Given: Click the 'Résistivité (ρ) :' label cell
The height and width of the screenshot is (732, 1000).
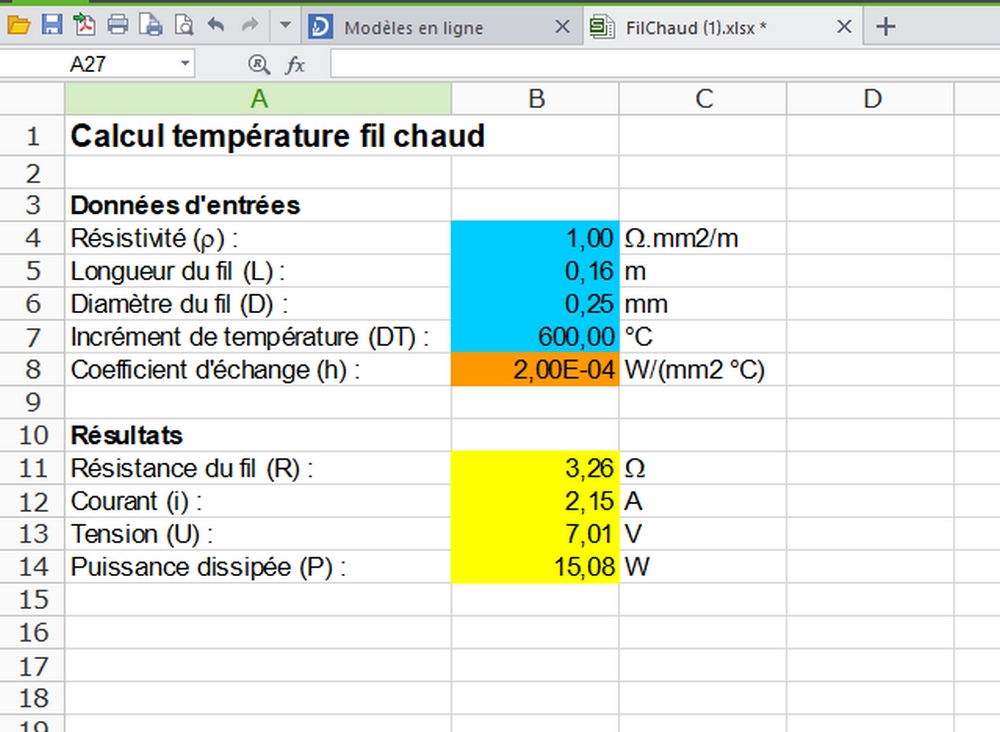Looking at the screenshot, I should (x=258, y=238).
